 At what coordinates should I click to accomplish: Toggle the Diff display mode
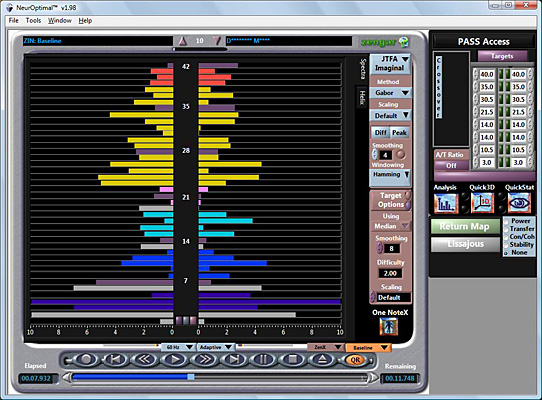click(x=381, y=133)
